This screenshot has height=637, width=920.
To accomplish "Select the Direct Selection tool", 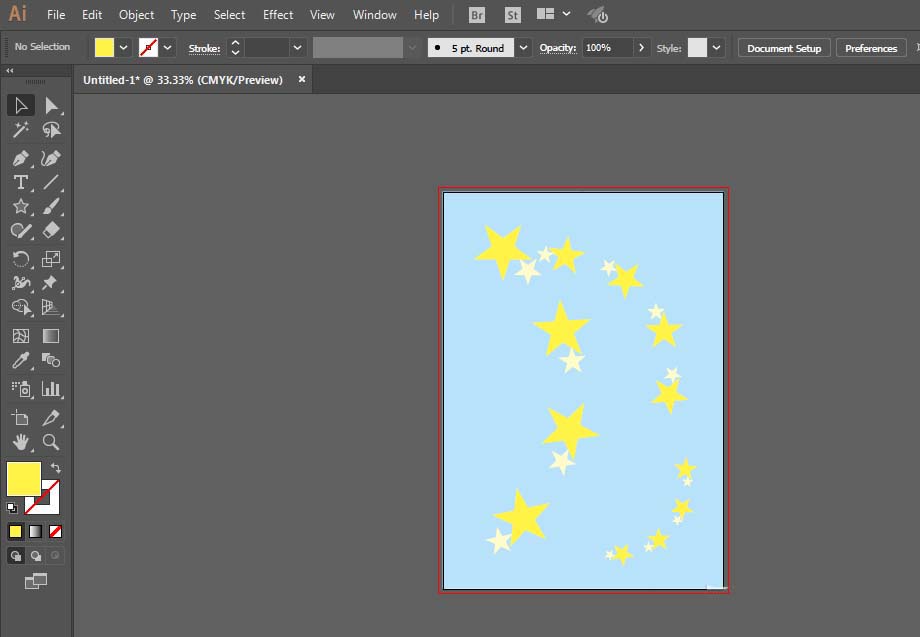I will click(51, 106).
